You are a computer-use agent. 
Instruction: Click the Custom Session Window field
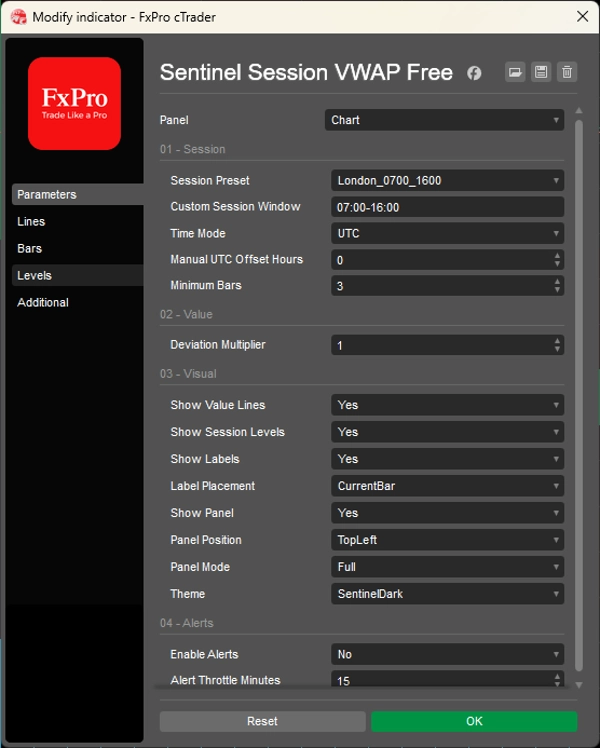click(x=447, y=208)
